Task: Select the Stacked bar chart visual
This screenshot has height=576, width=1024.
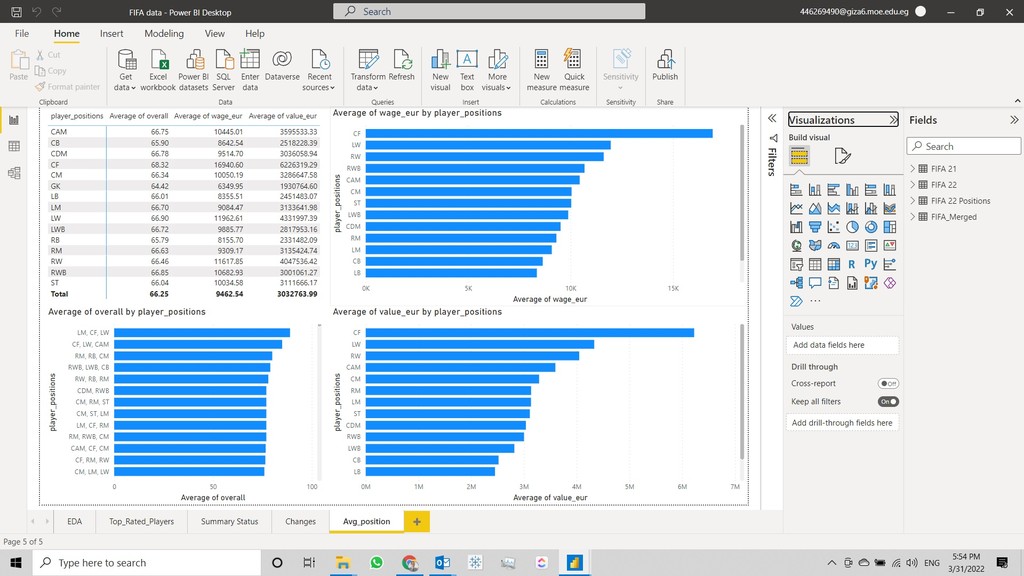Action: (796, 190)
